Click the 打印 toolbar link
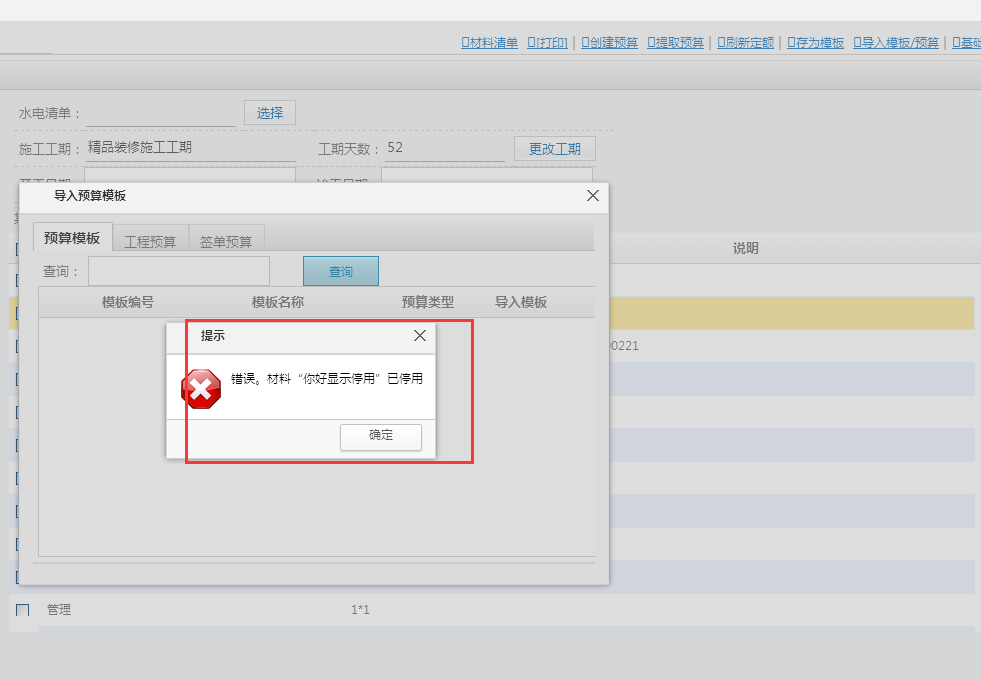981x680 pixels. pos(548,43)
